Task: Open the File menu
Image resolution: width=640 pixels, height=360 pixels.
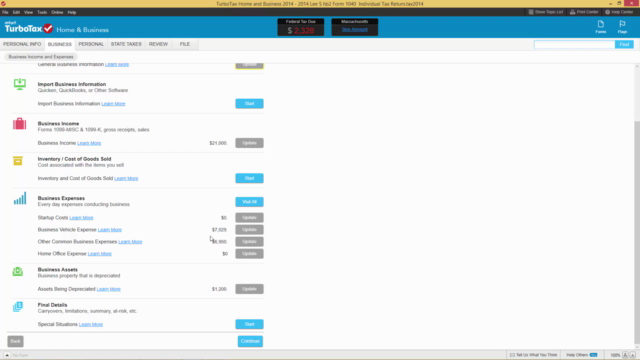Action: [5, 12]
